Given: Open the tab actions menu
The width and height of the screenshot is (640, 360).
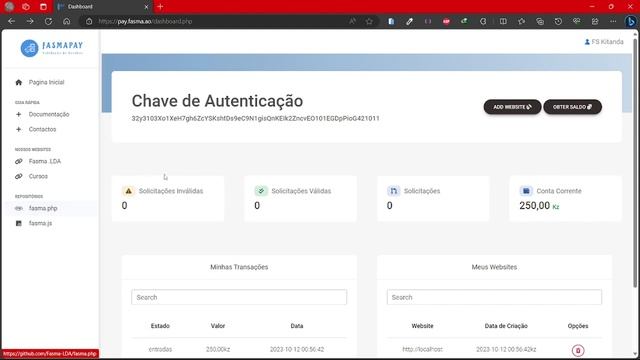Looking at the screenshot, I should tap(43, 7).
